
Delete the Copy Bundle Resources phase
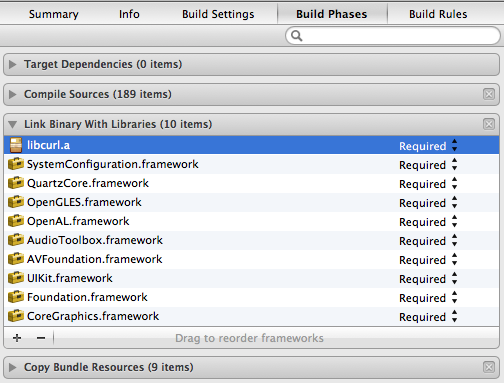[x=489, y=367]
